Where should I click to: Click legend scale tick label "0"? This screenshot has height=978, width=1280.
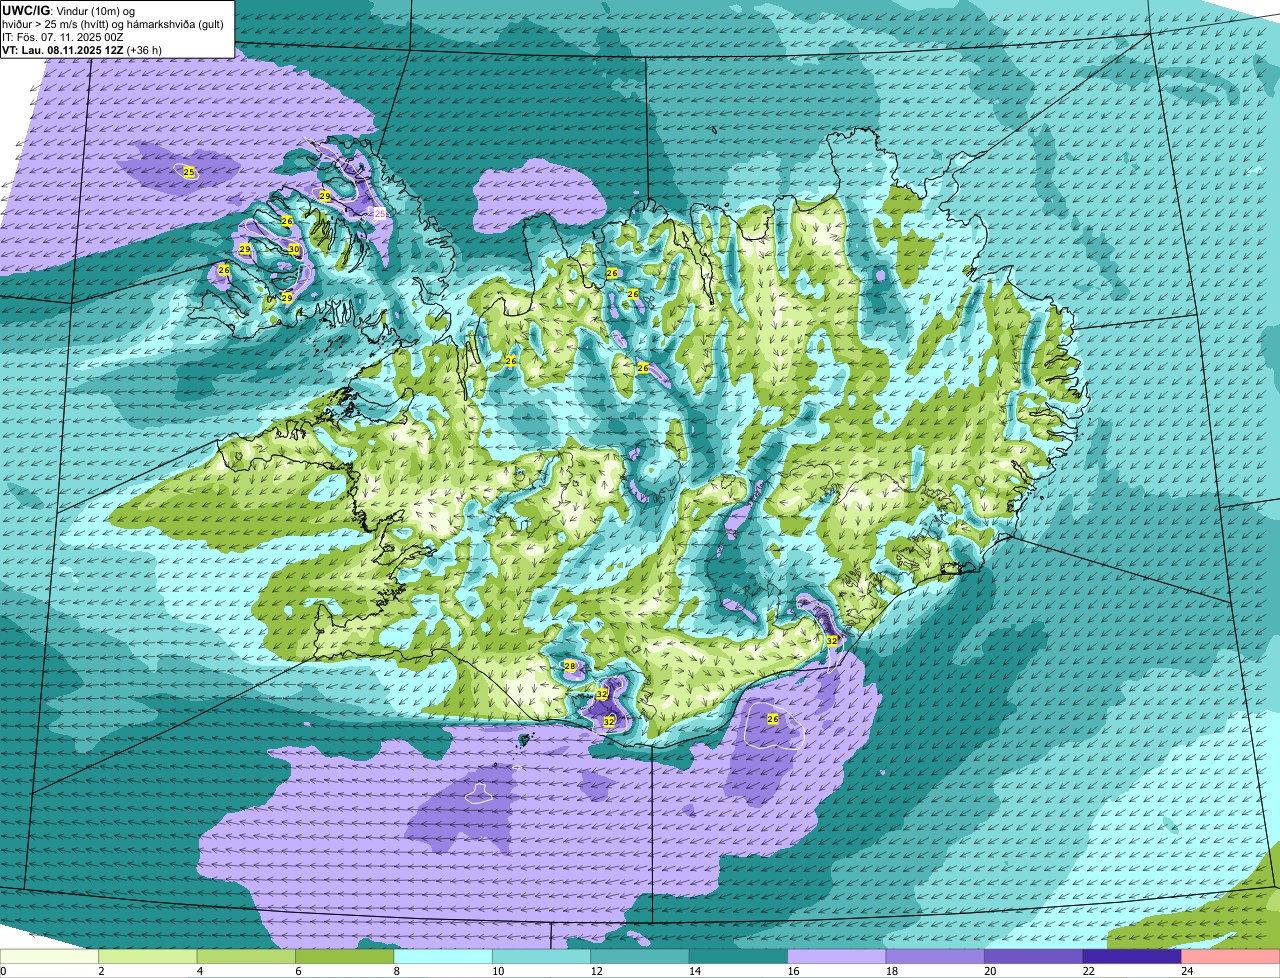3,971
